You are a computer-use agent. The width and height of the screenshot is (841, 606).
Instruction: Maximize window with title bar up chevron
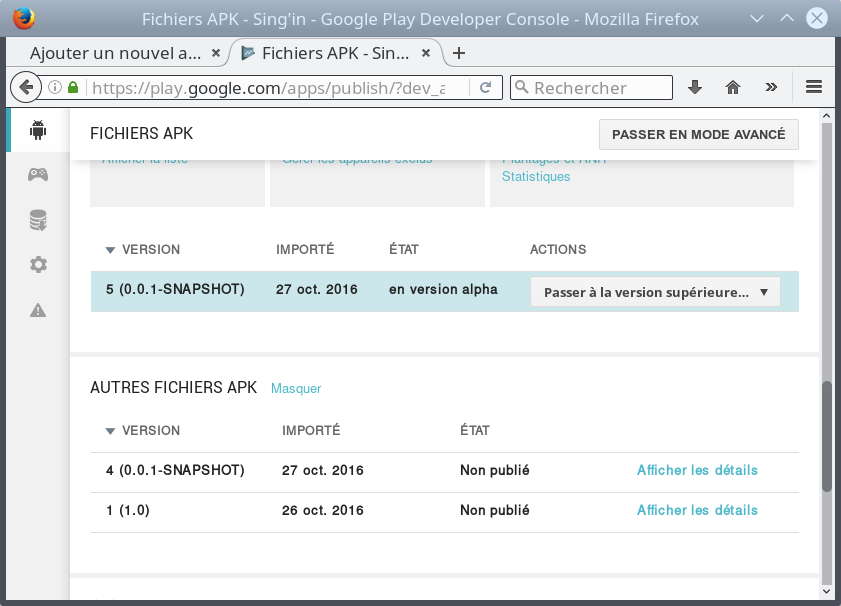pos(786,18)
